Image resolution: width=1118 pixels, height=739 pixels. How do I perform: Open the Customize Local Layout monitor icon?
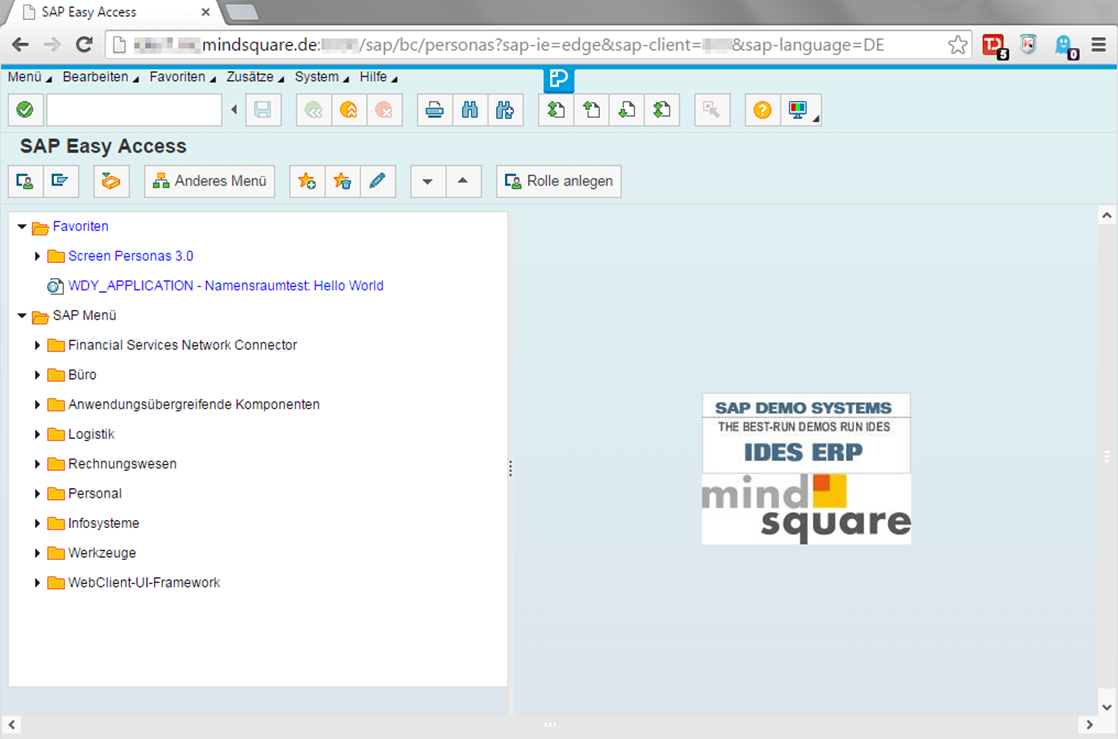(801, 110)
